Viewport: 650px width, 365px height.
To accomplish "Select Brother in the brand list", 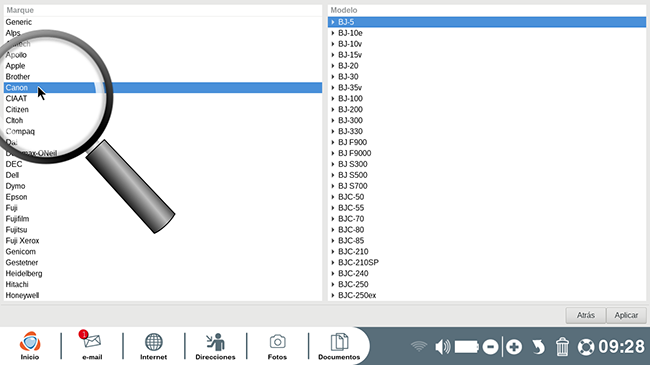I will coord(163,77).
